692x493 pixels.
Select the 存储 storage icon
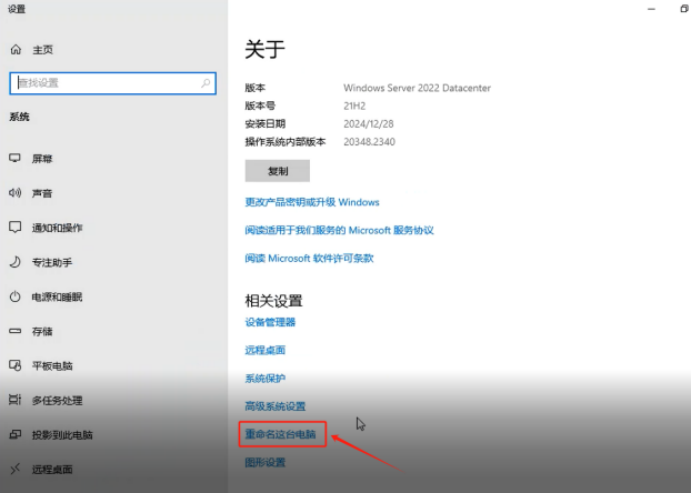15,331
